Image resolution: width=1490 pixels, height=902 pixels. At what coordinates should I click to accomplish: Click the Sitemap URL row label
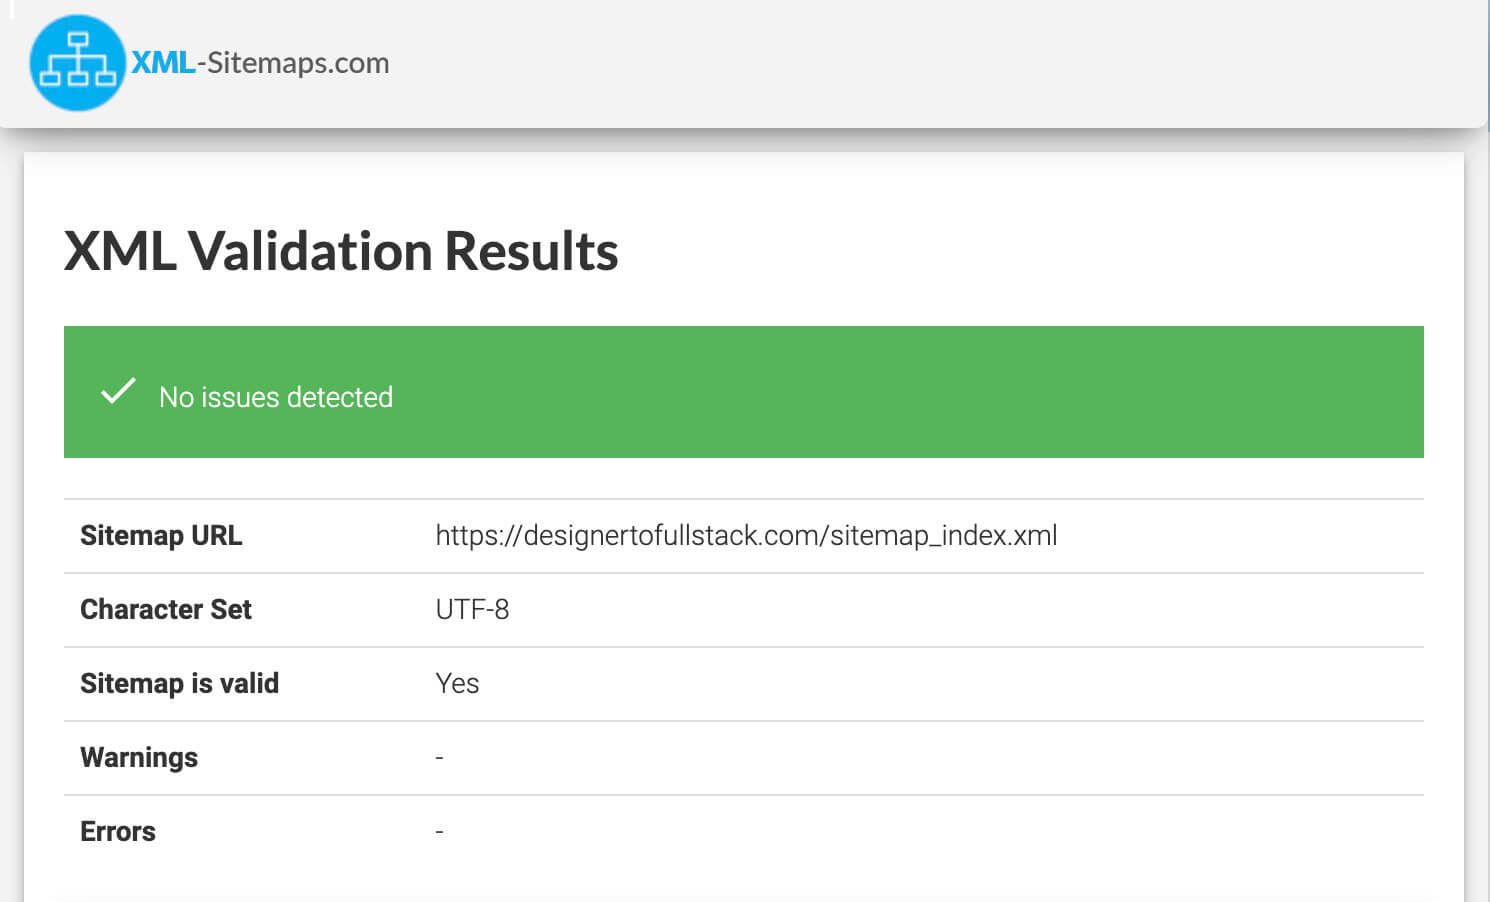(161, 535)
